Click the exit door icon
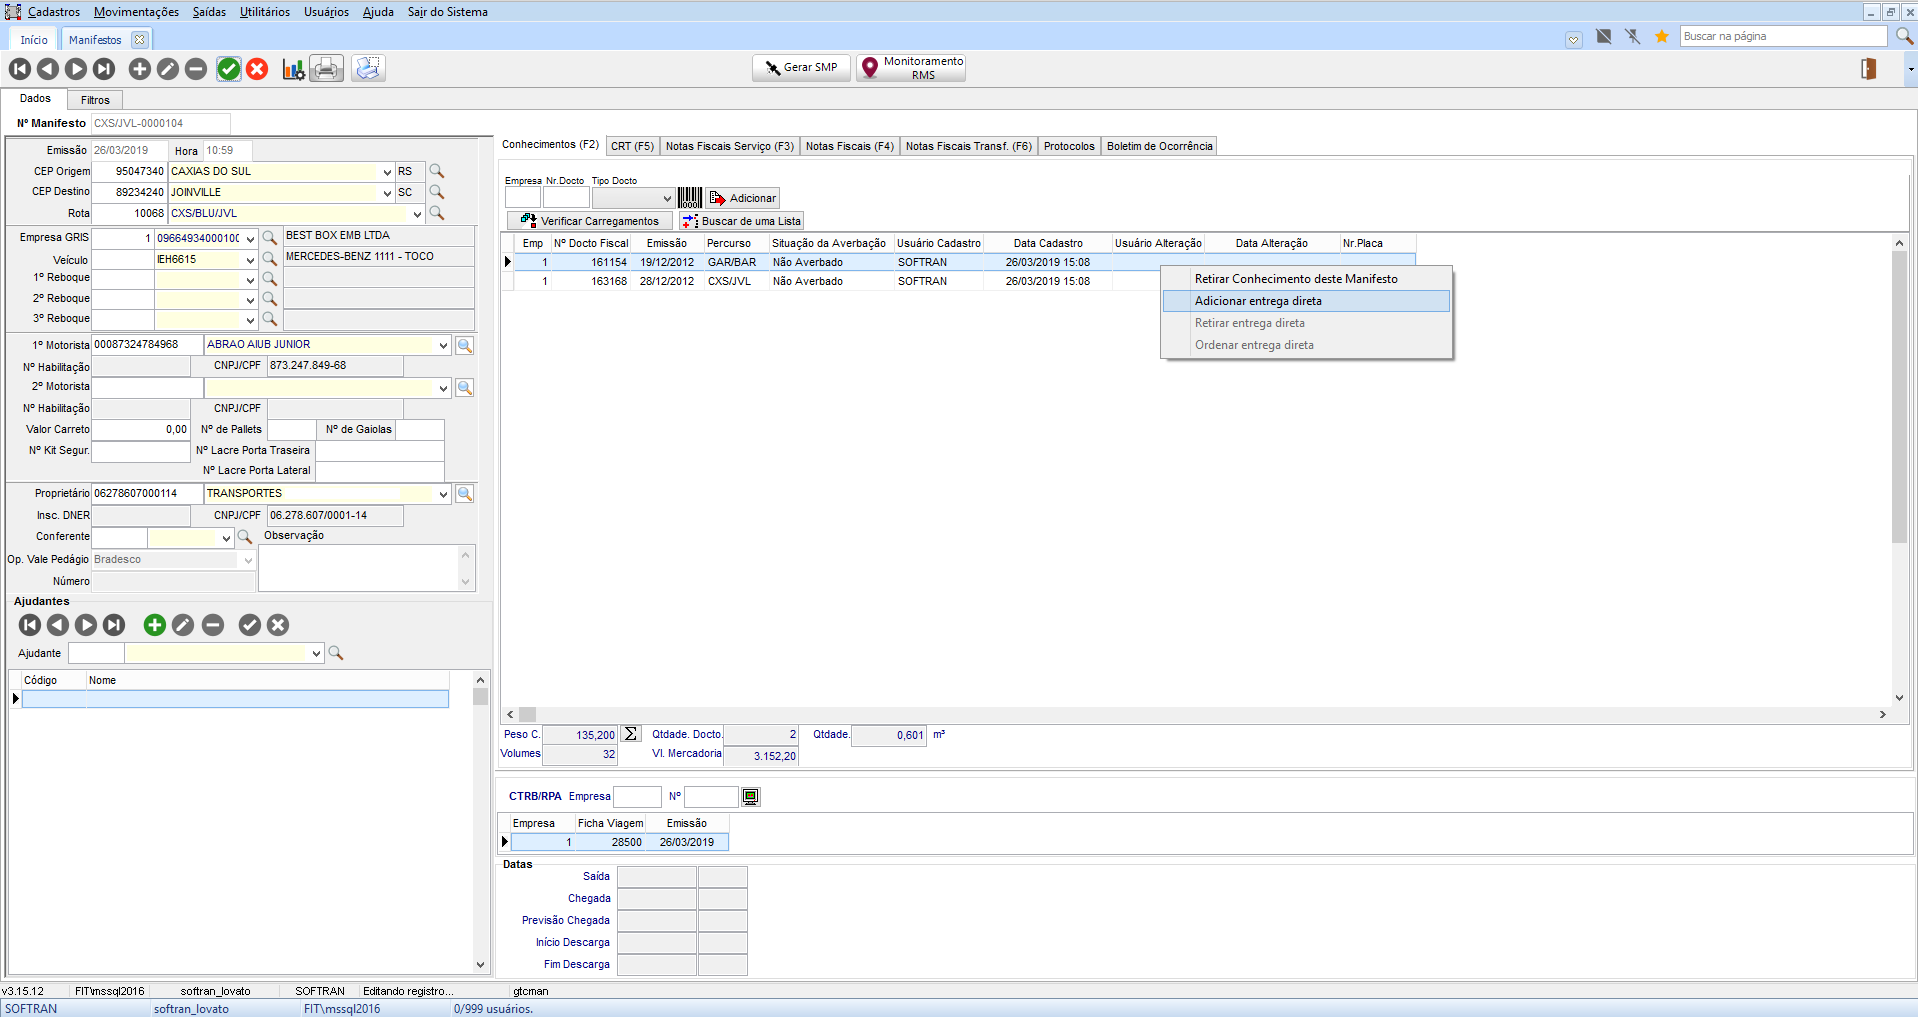Screen dimensions: 1918x1017 [1868, 69]
